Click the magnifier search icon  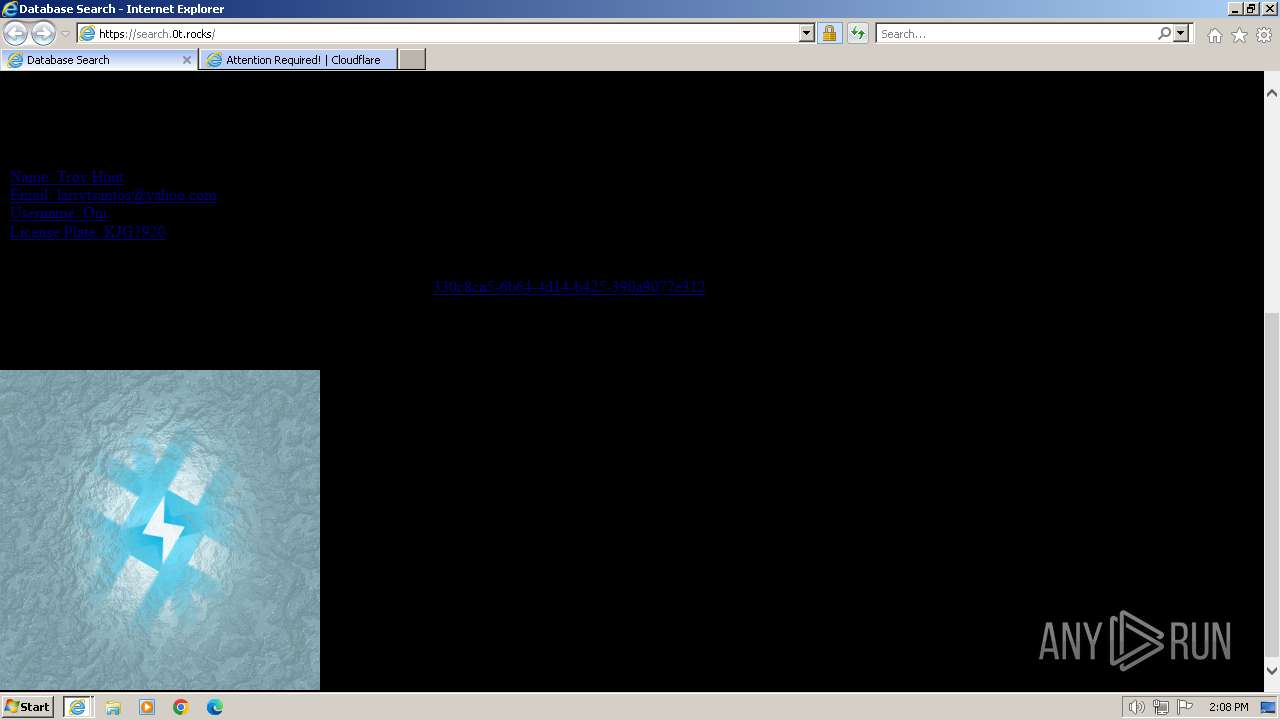[1164, 33]
